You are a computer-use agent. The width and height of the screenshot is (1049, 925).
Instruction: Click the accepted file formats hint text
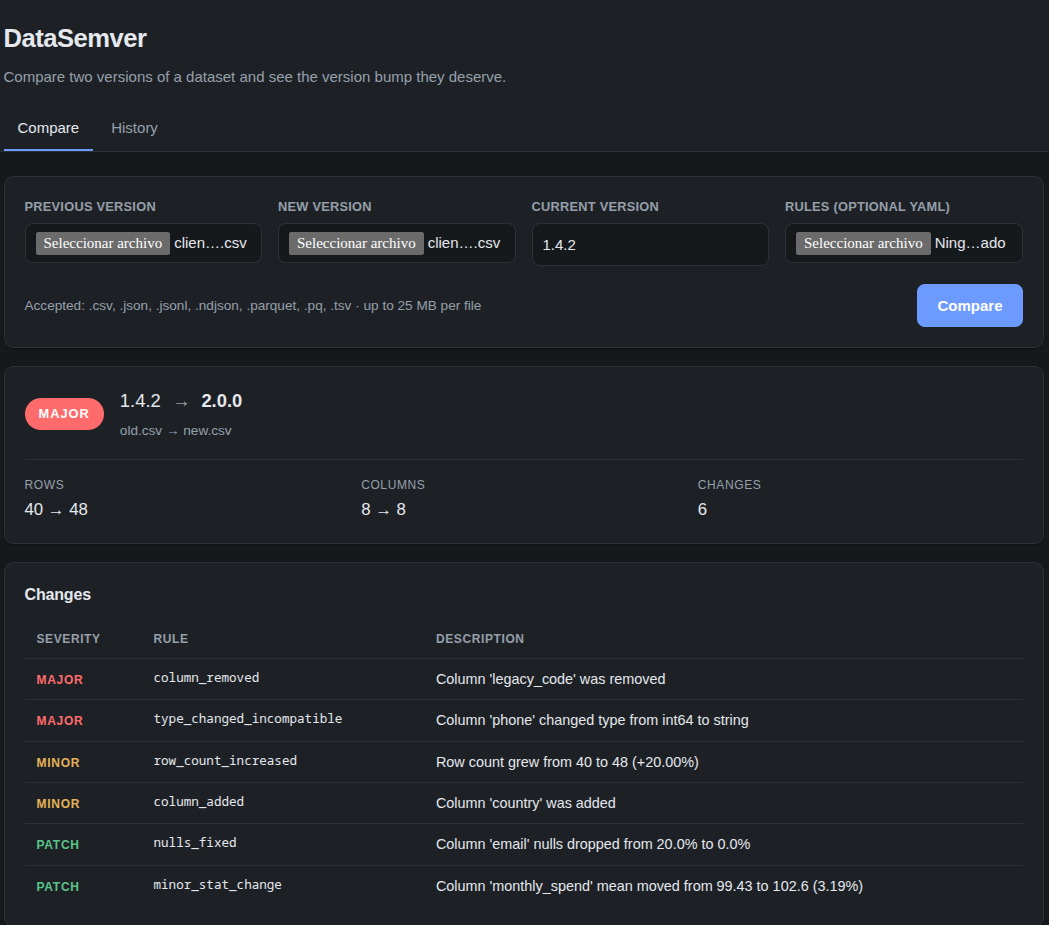[253, 306]
